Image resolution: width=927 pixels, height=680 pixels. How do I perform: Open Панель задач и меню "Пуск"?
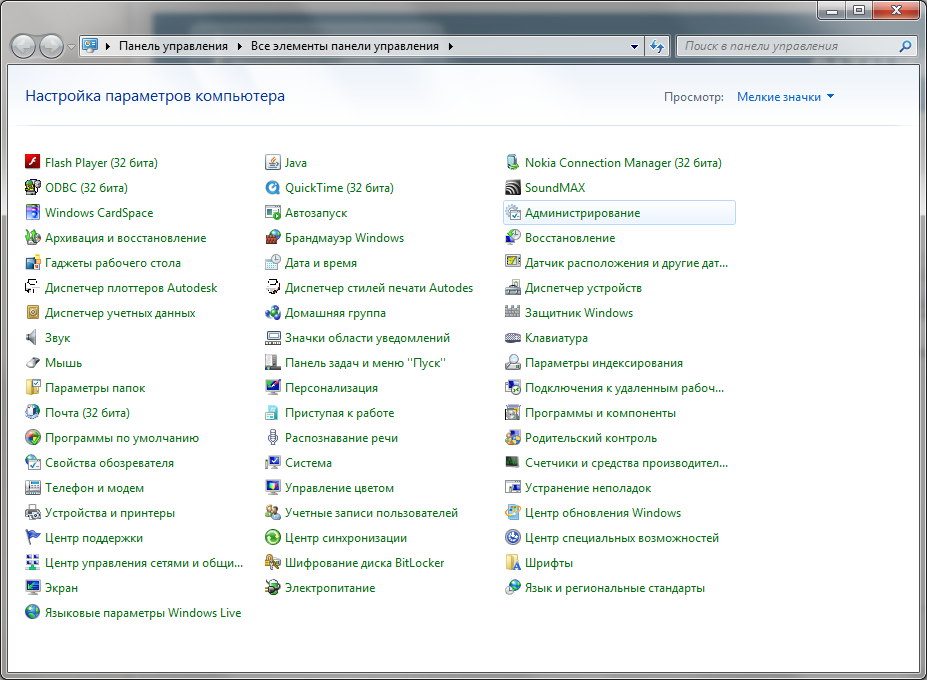coord(365,363)
